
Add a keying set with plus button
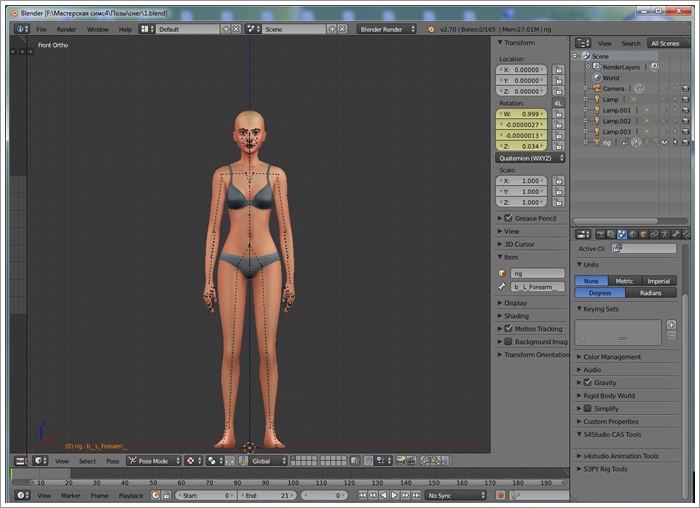[671, 325]
